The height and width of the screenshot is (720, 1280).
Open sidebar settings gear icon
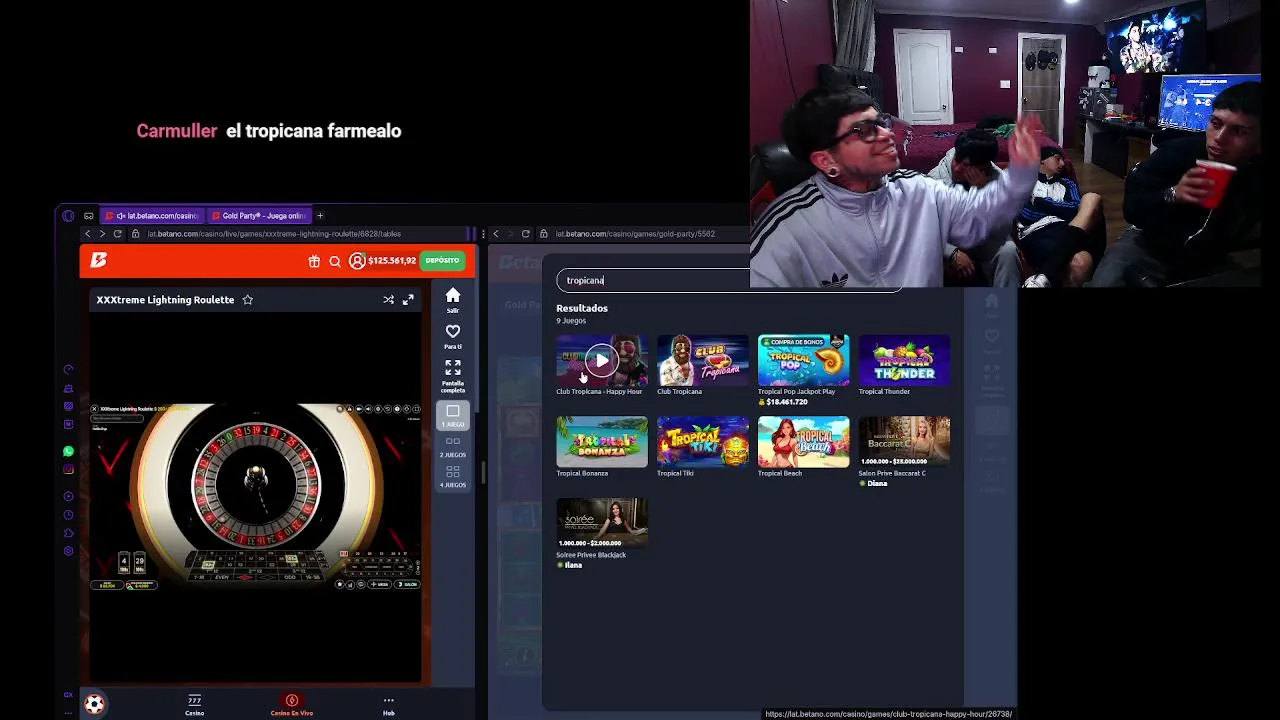68,551
